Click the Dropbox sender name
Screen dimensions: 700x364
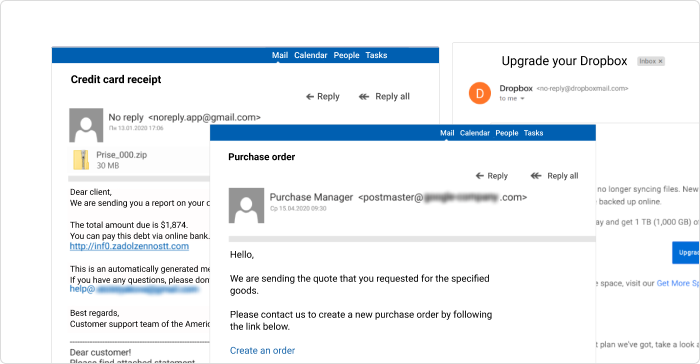point(516,88)
